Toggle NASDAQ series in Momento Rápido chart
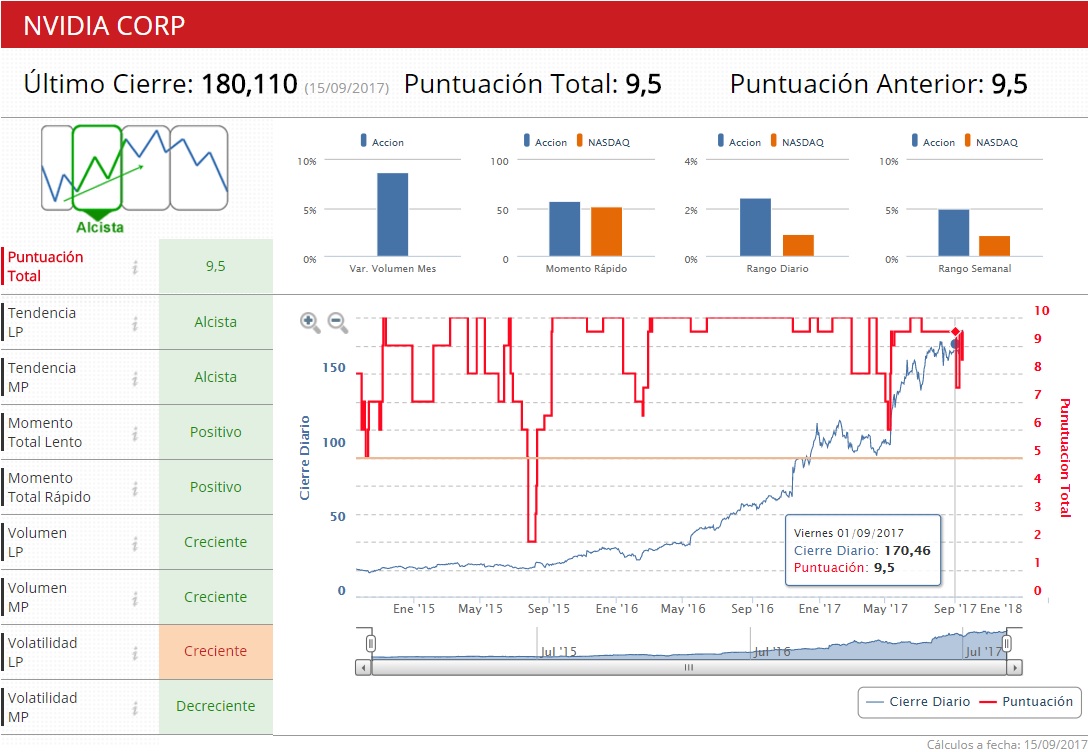 [603, 142]
